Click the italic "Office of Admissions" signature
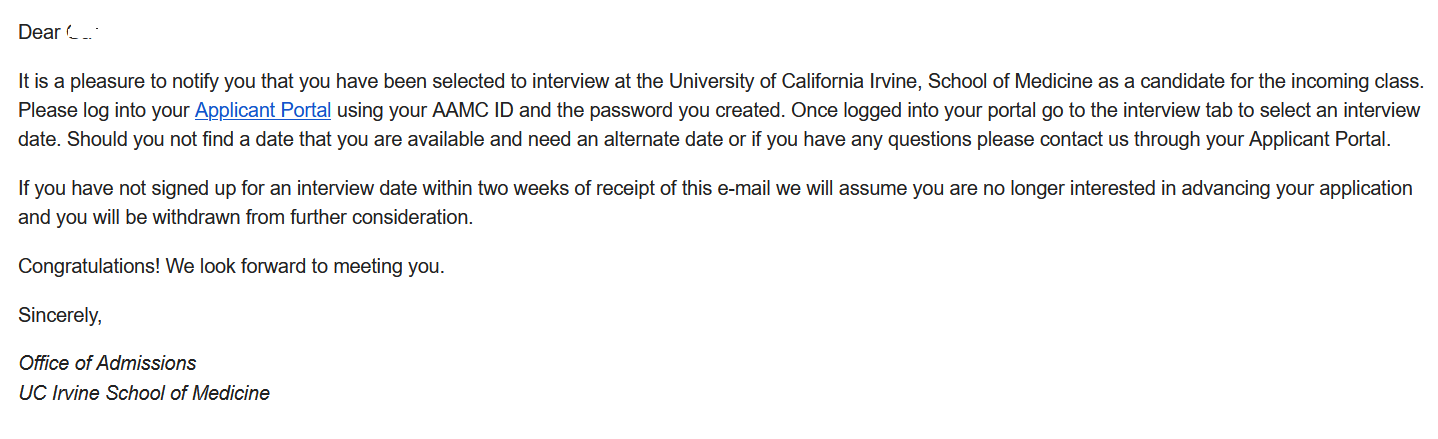This screenshot has width=1438, height=439. coord(107,363)
